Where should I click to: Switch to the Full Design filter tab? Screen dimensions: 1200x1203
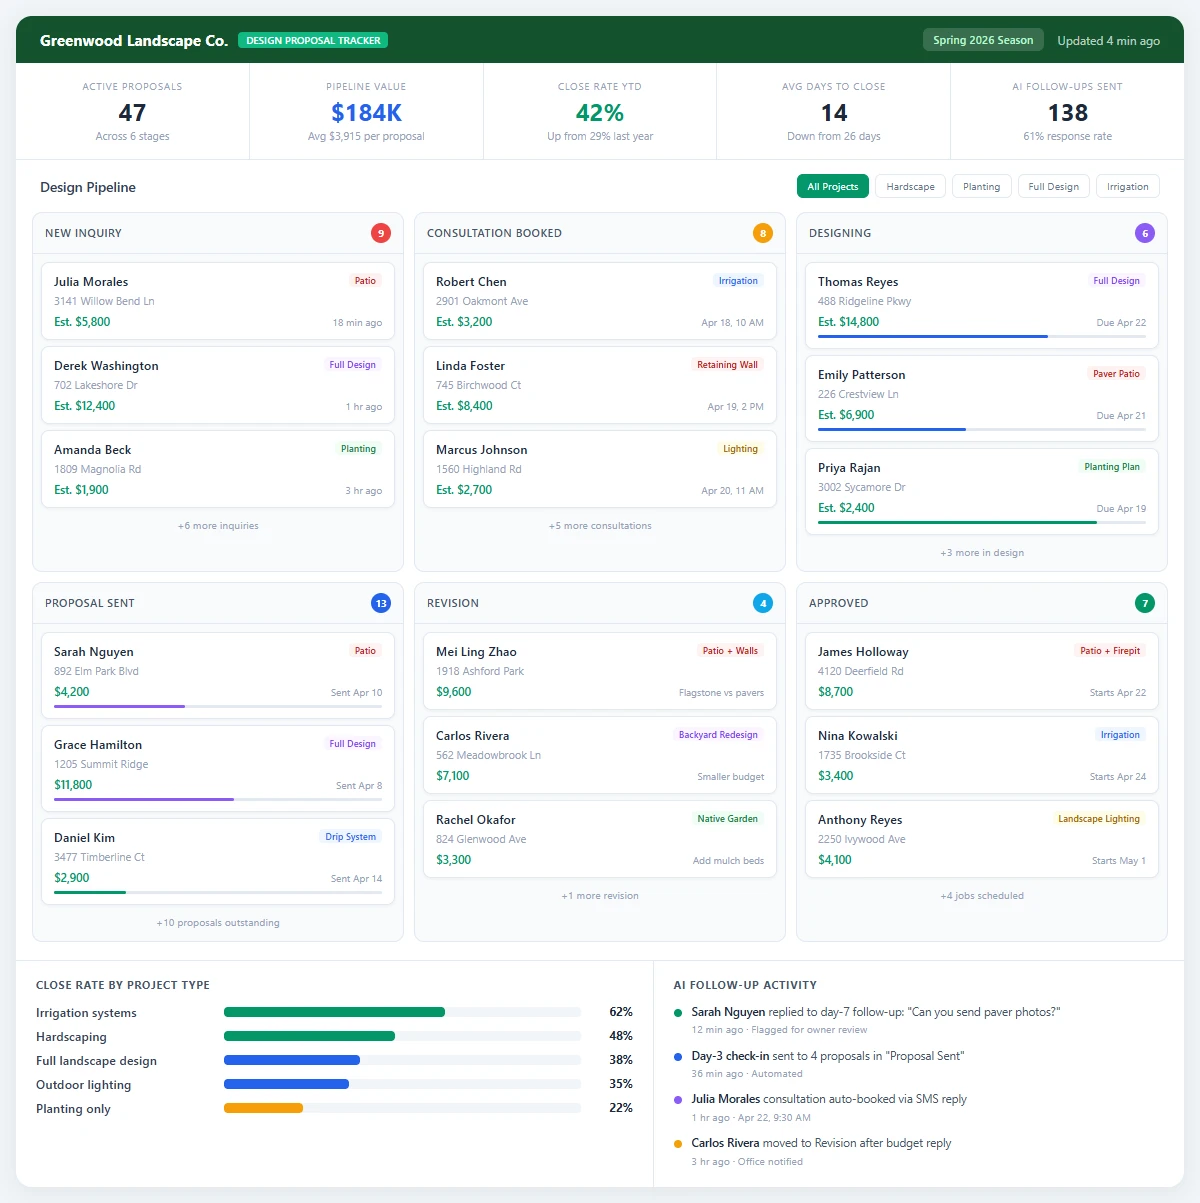tap(1053, 186)
